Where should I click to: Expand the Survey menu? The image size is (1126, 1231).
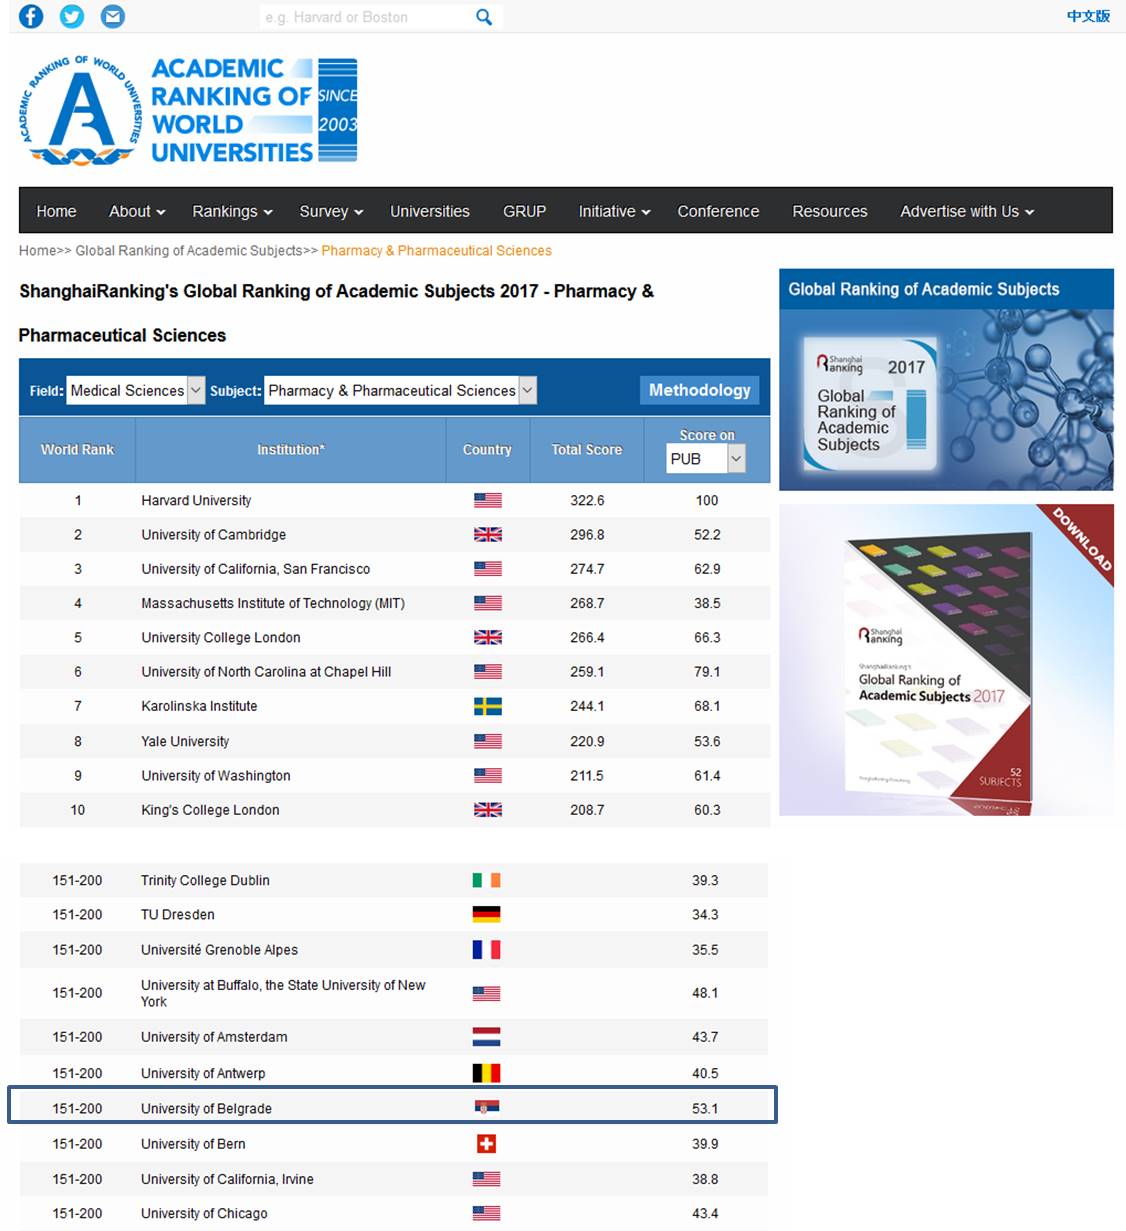pyautogui.click(x=331, y=211)
